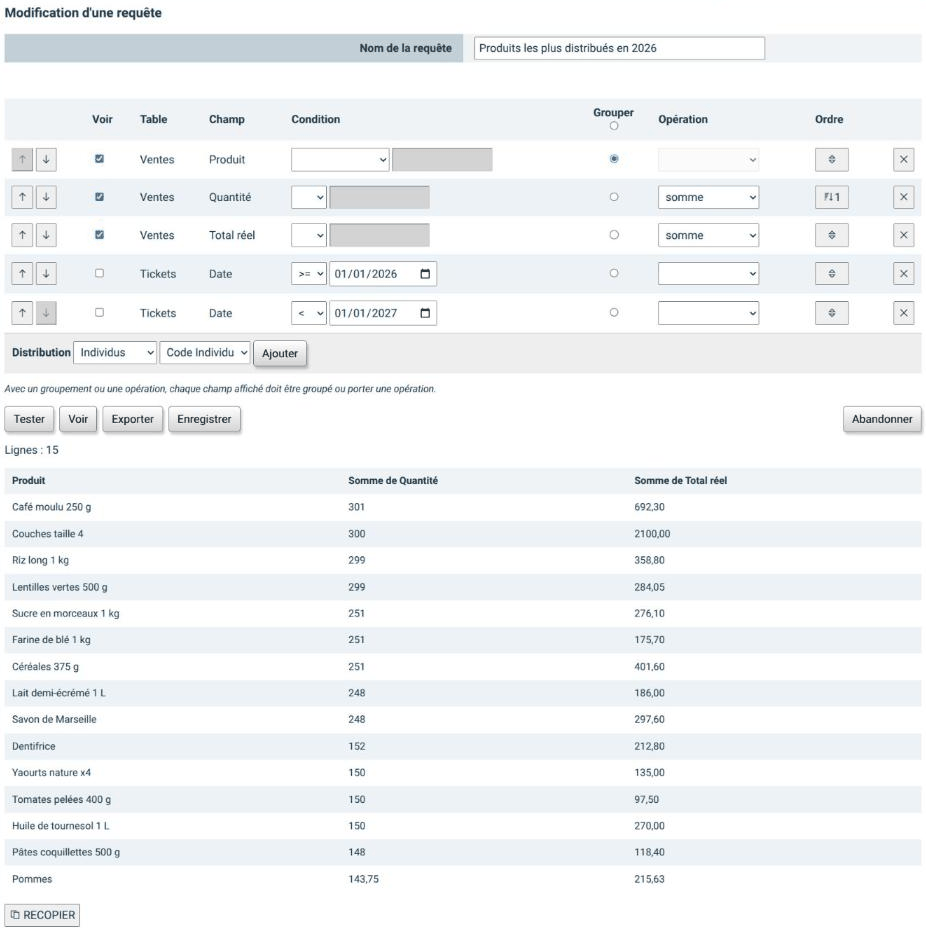Viewport: 926px width, 930px height.
Task: Move the Quantité row up
Action: 23,198
